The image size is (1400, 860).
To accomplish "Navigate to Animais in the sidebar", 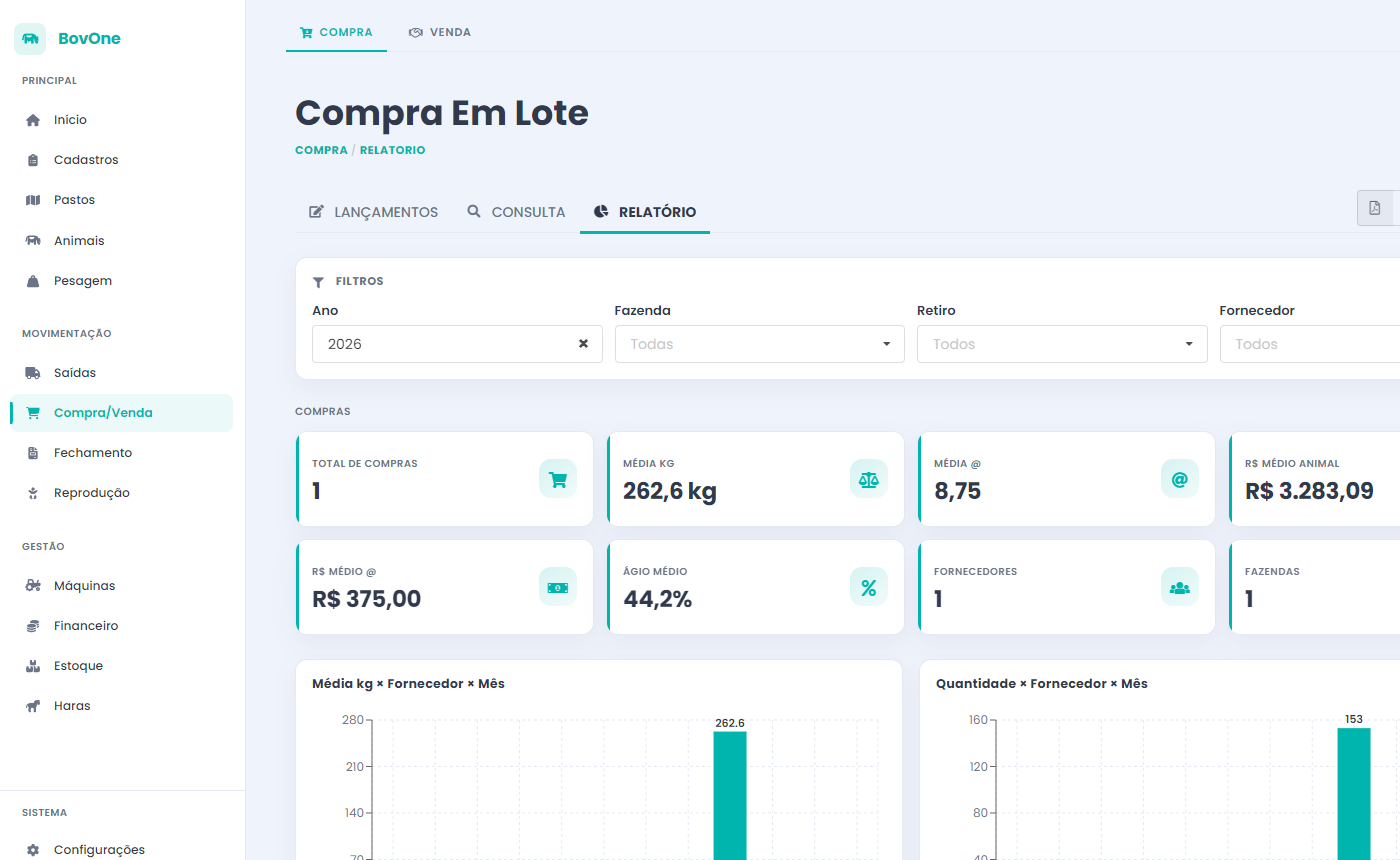I will click(121, 241).
